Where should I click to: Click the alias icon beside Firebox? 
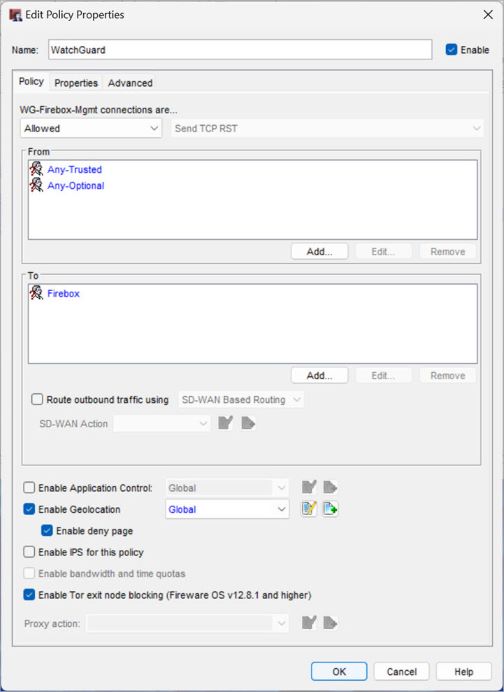coord(37,293)
